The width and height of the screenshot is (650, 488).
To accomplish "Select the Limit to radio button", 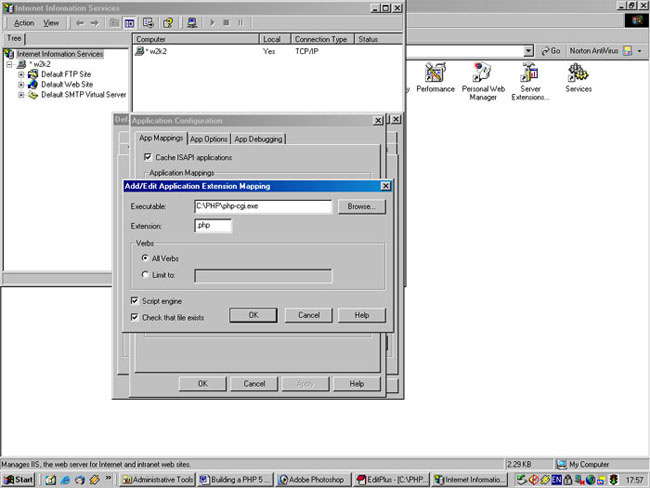I will tap(145, 274).
